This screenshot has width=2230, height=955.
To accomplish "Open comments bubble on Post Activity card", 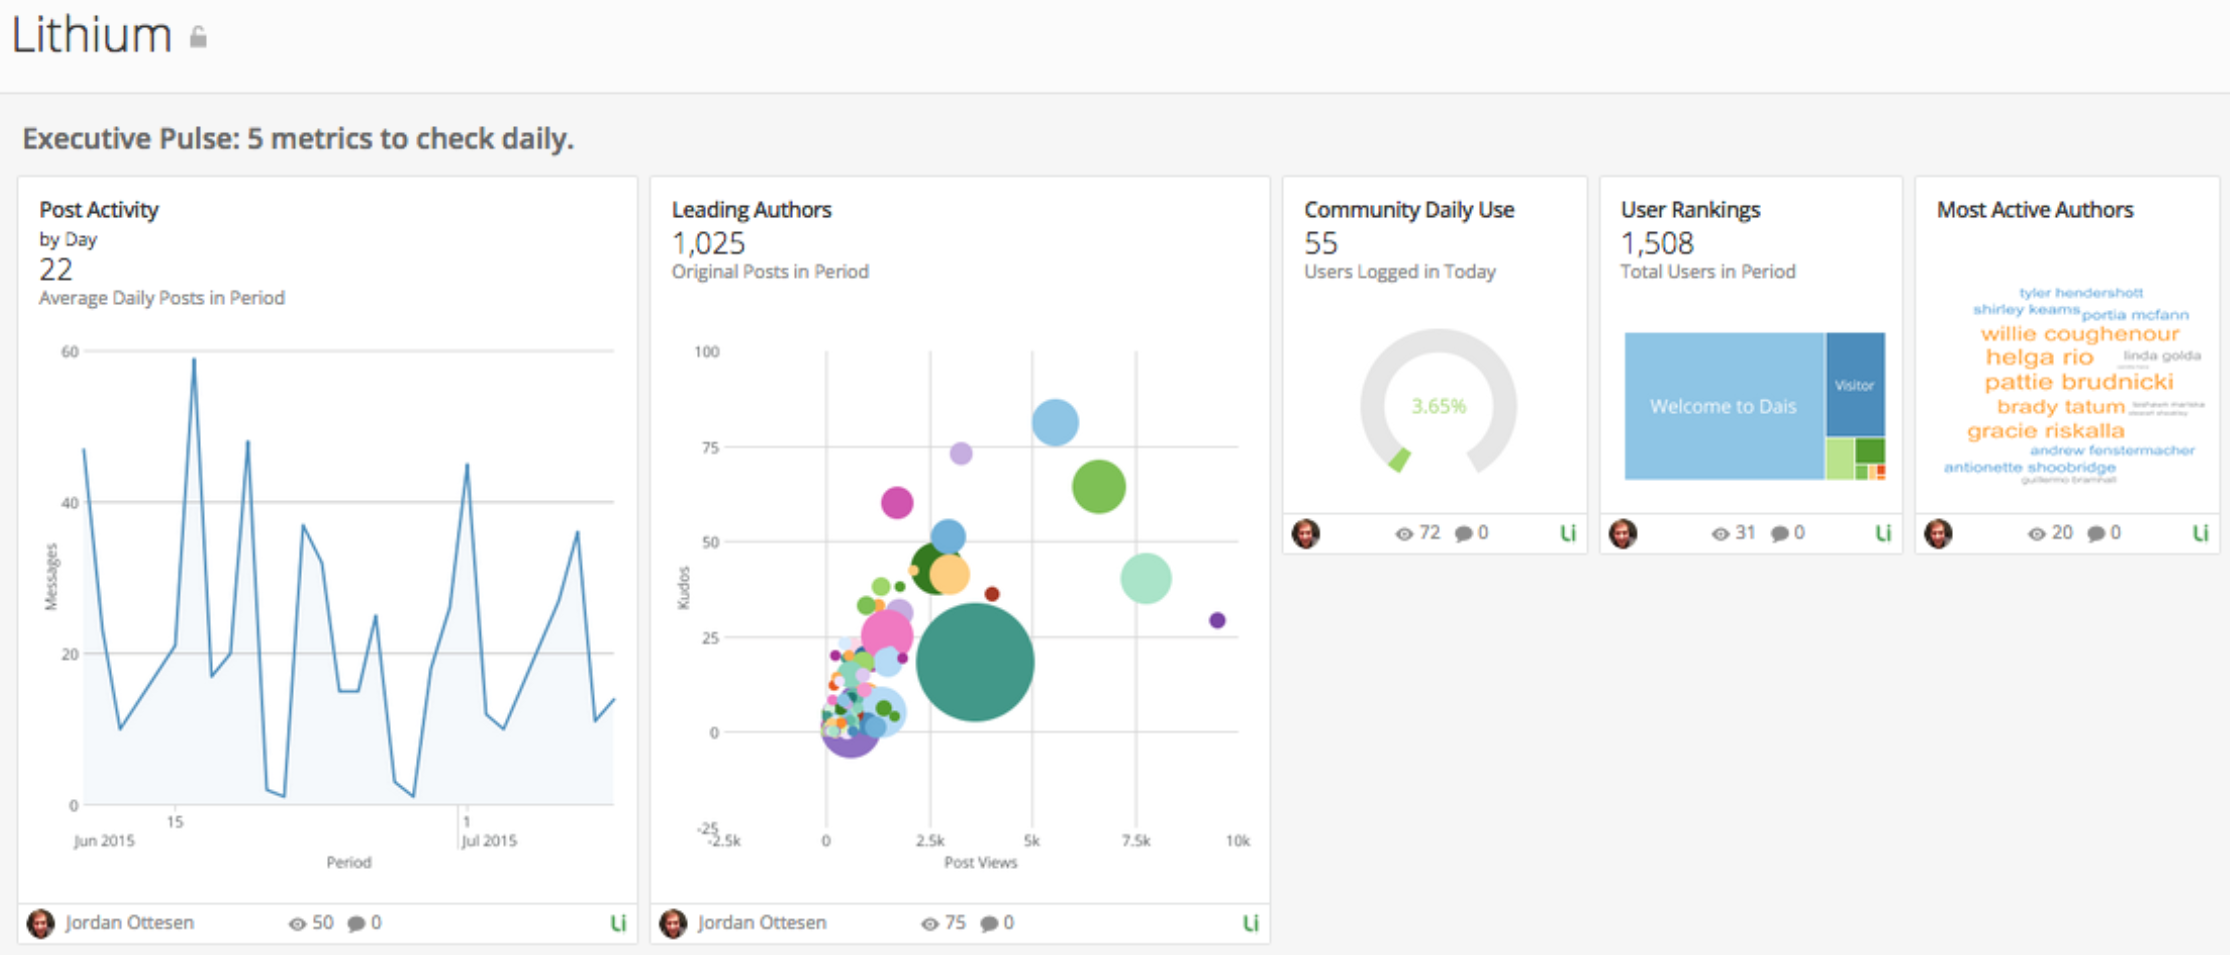I will coord(355,924).
